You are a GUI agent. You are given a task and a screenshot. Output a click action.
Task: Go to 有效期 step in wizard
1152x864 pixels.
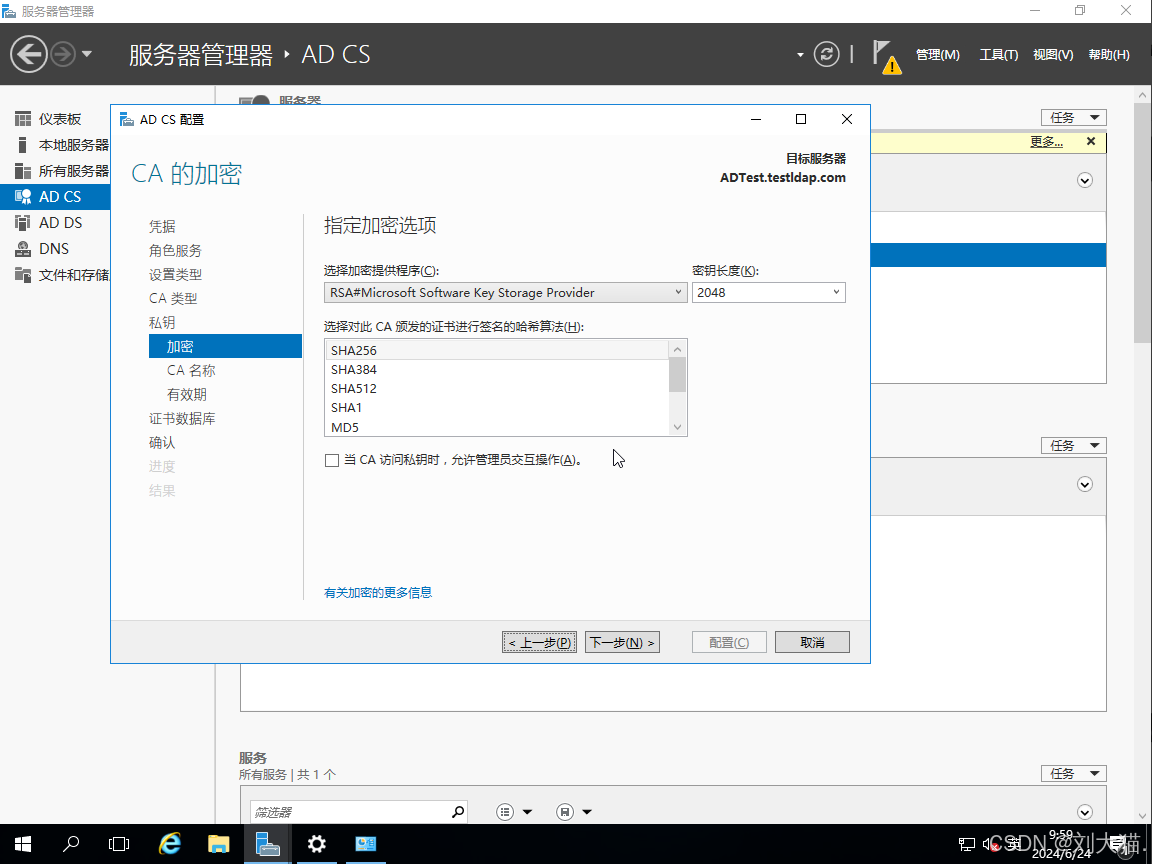click(x=187, y=395)
